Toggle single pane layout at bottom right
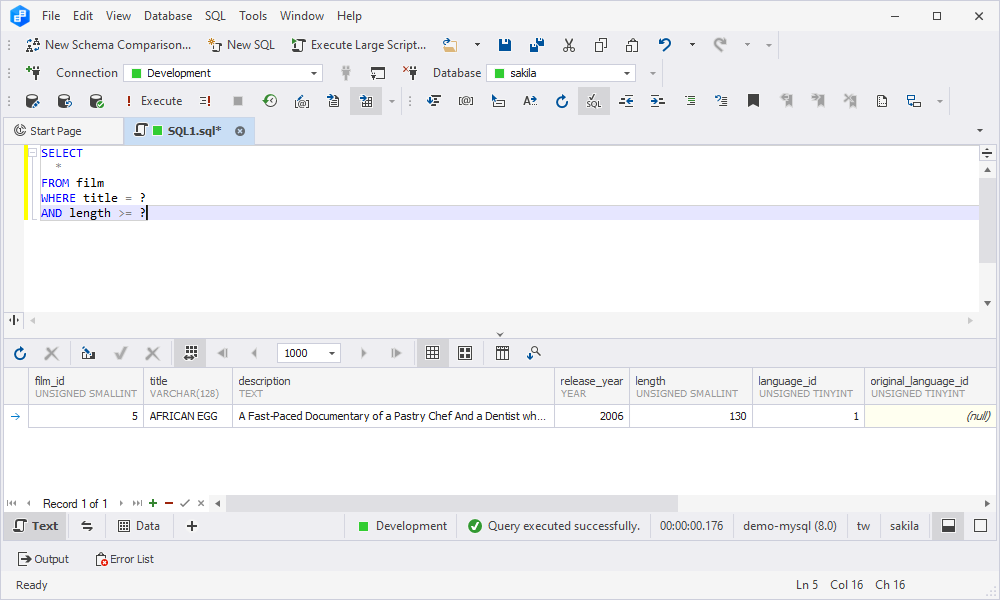Screen dimensions: 1000x600 click(980, 526)
